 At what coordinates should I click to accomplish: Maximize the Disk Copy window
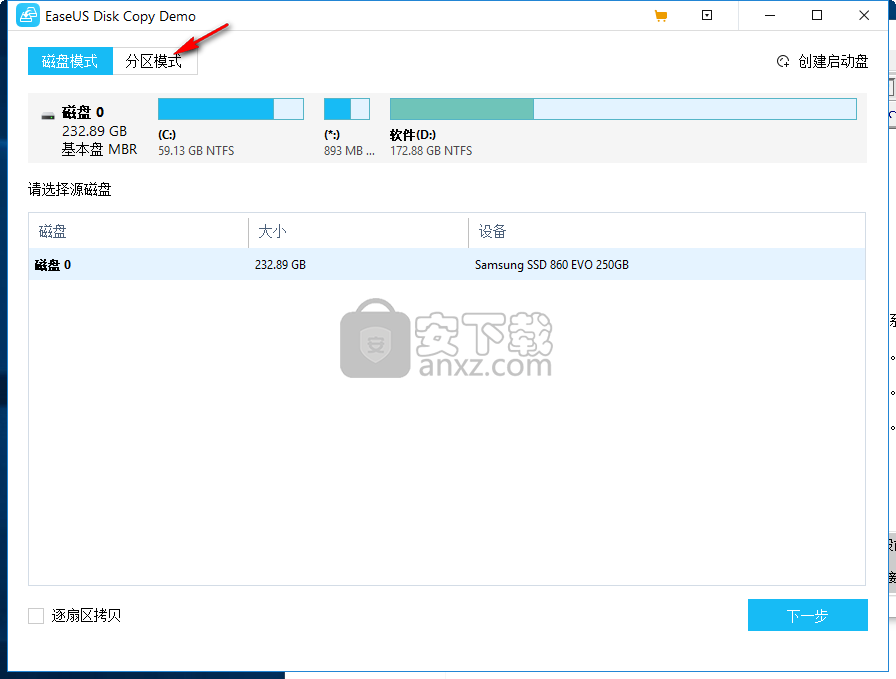817,16
